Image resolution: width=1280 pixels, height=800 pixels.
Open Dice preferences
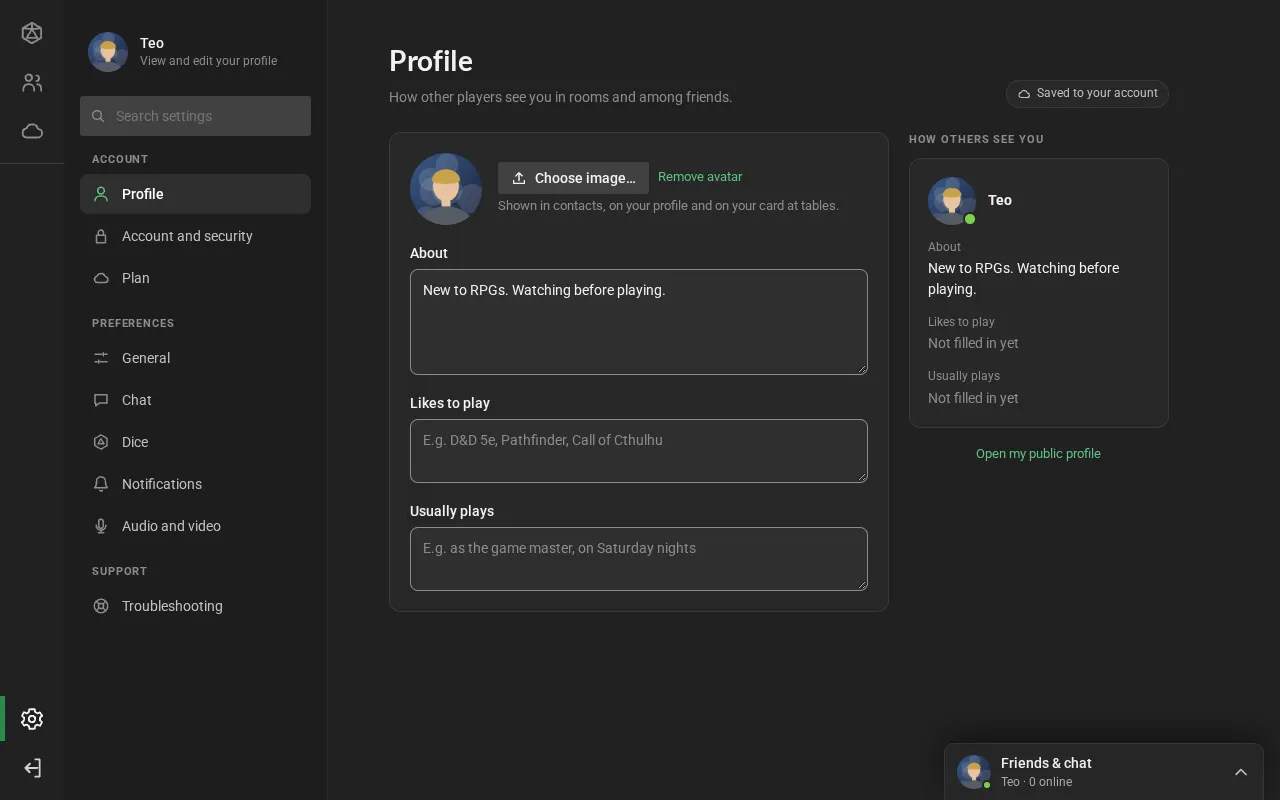pyautogui.click(x=195, y=442)
